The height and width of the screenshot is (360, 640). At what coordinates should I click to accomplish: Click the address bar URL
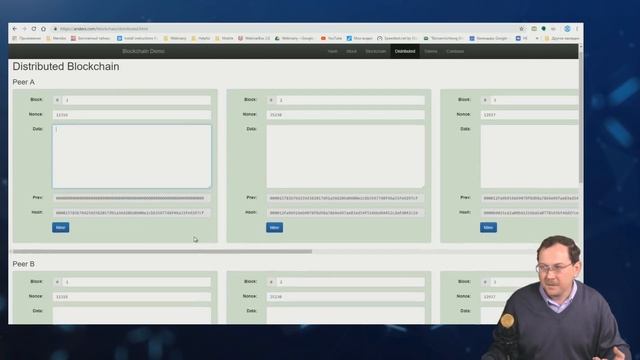coord(104,29)
